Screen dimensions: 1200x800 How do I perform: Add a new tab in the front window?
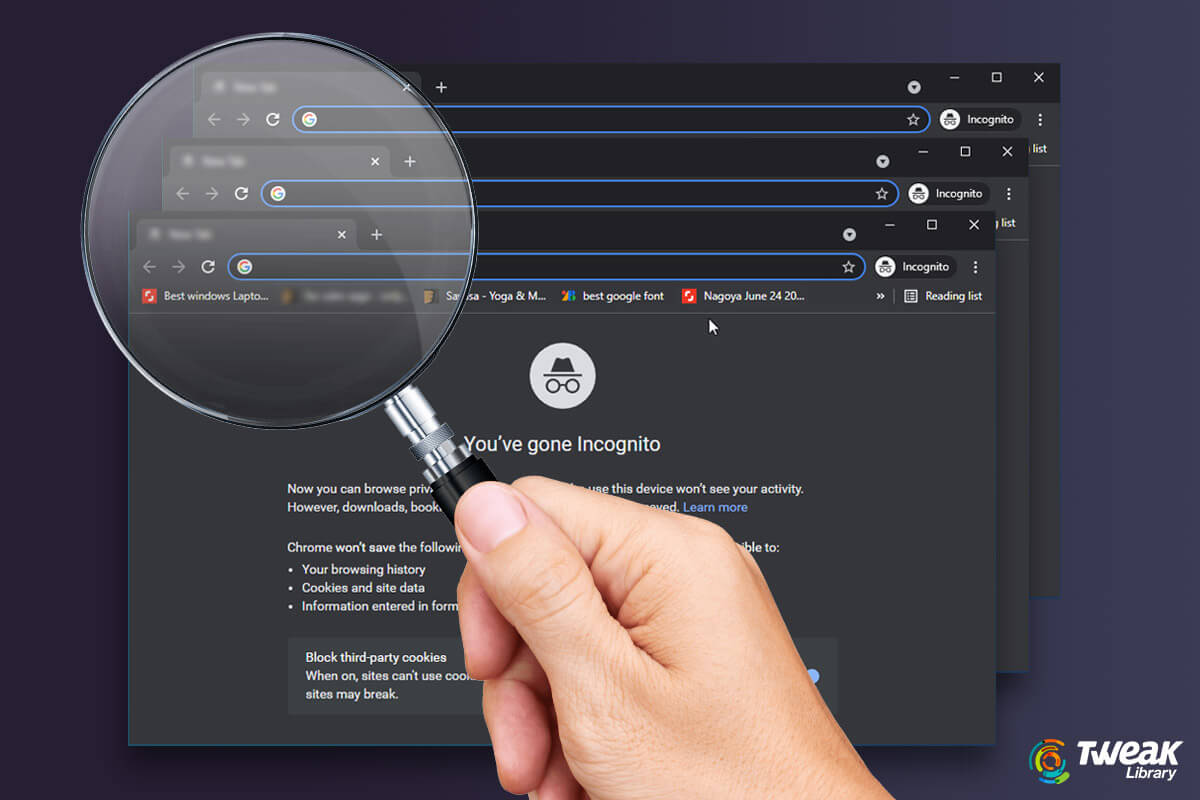tap(376, 235)
